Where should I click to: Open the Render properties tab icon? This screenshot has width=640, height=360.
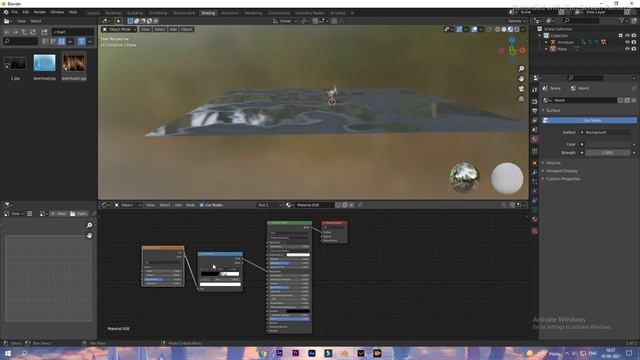click(x=535, y=101)
